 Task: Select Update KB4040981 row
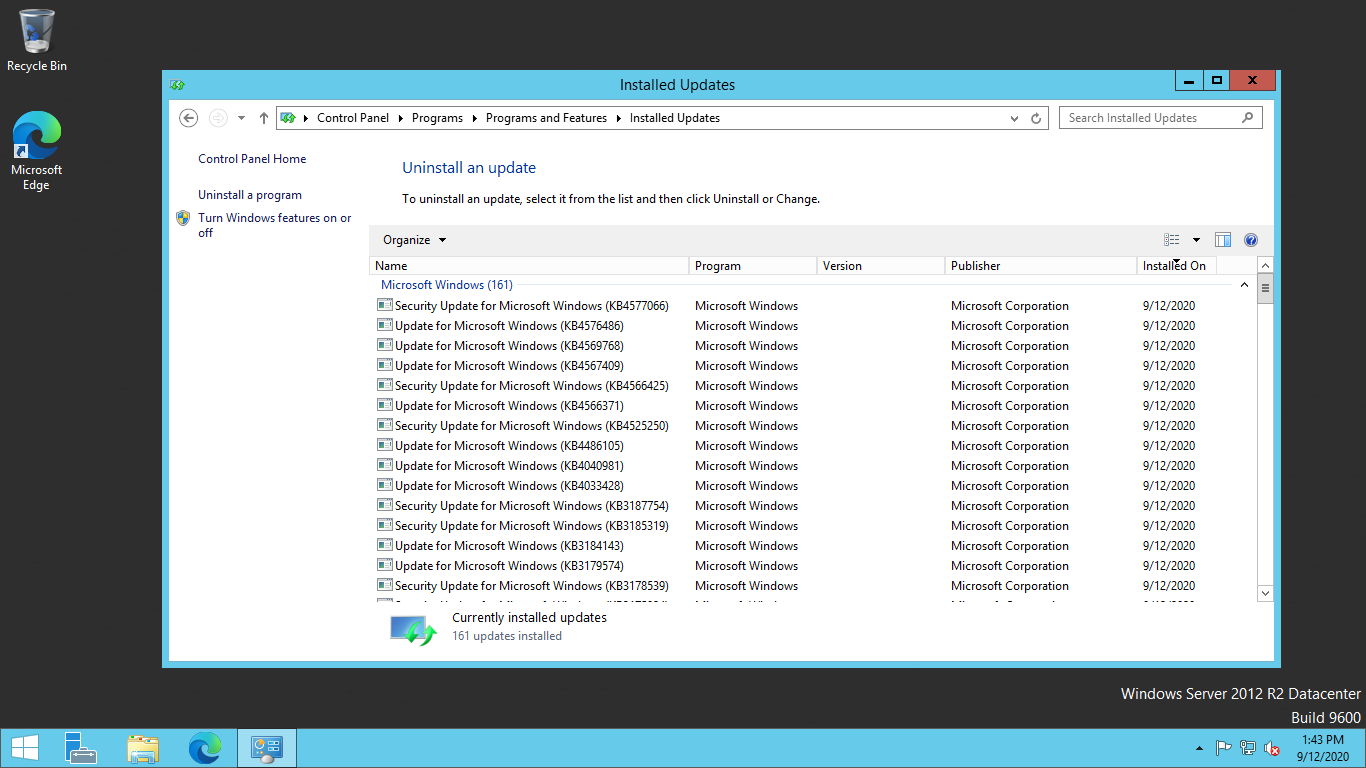click(x=812, y=466)
